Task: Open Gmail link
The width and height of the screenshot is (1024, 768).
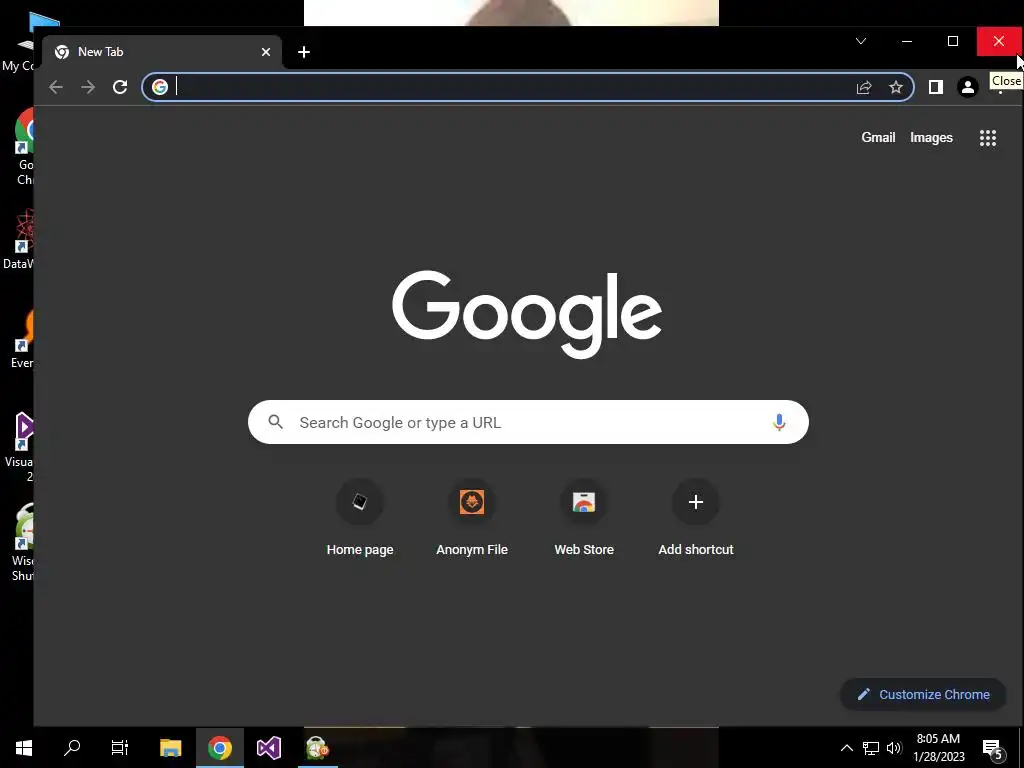Action: (x=878, y=137)
